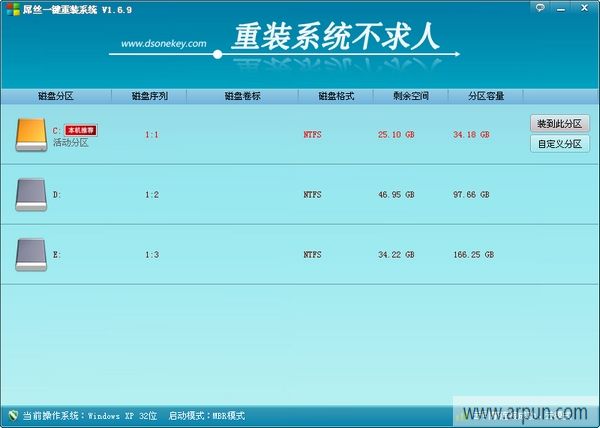The width and height of the screenshot is (600, 428).
Task: Click the orange C: drive icon
Action: point(32,135)
